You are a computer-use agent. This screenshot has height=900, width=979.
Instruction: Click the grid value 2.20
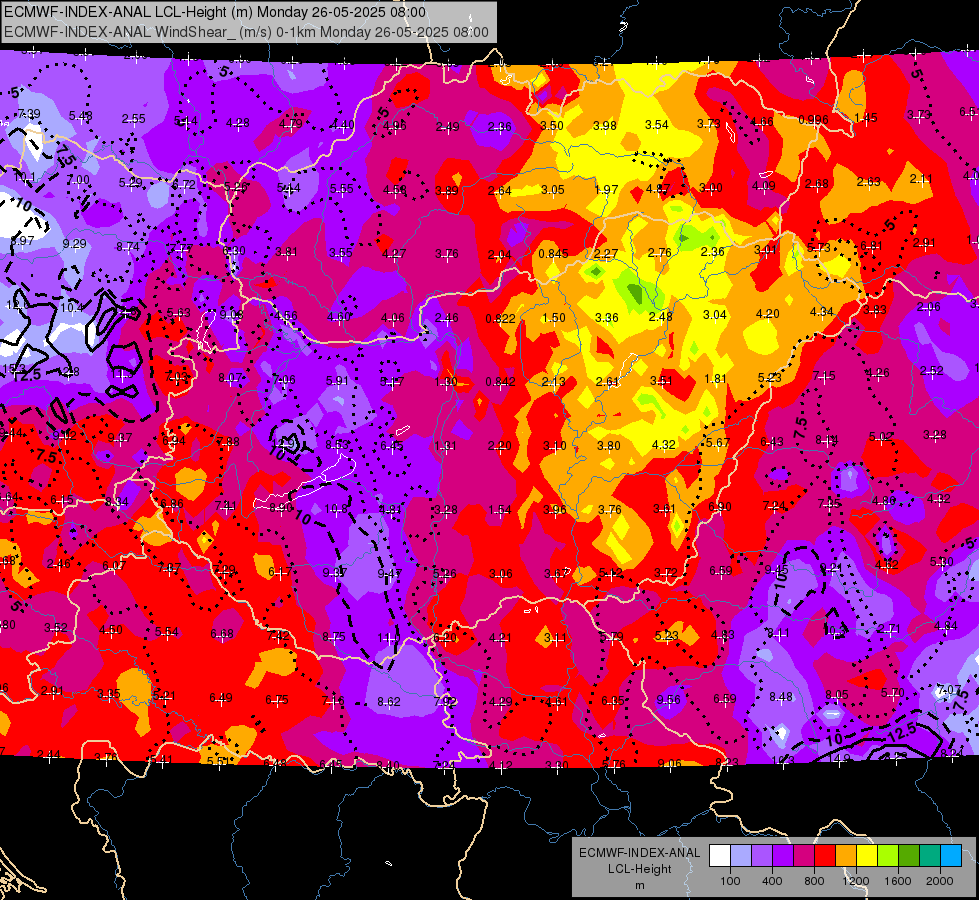pos(499,445)
